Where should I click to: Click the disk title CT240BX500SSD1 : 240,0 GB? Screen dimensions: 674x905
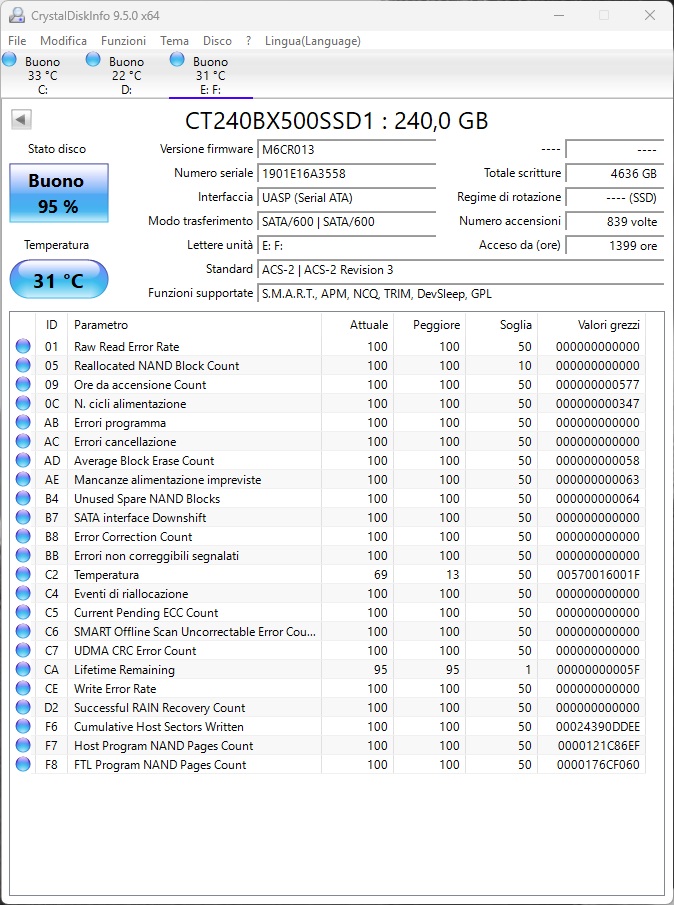tap(336, 121)
